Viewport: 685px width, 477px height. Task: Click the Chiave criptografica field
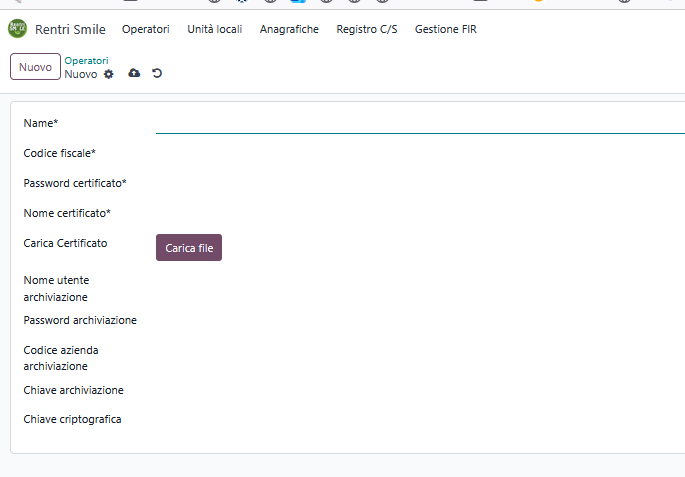pyautogui.click(x=420, y=420)
